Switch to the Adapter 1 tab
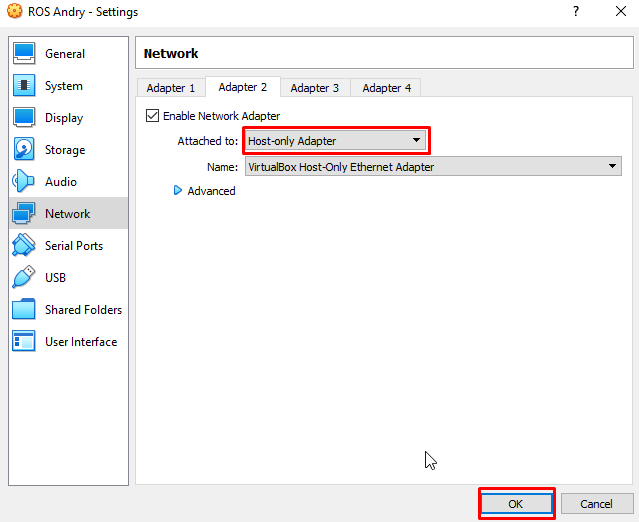Image resolution: width=639 pixels, height=522 pixels. (x=171, y=88)
